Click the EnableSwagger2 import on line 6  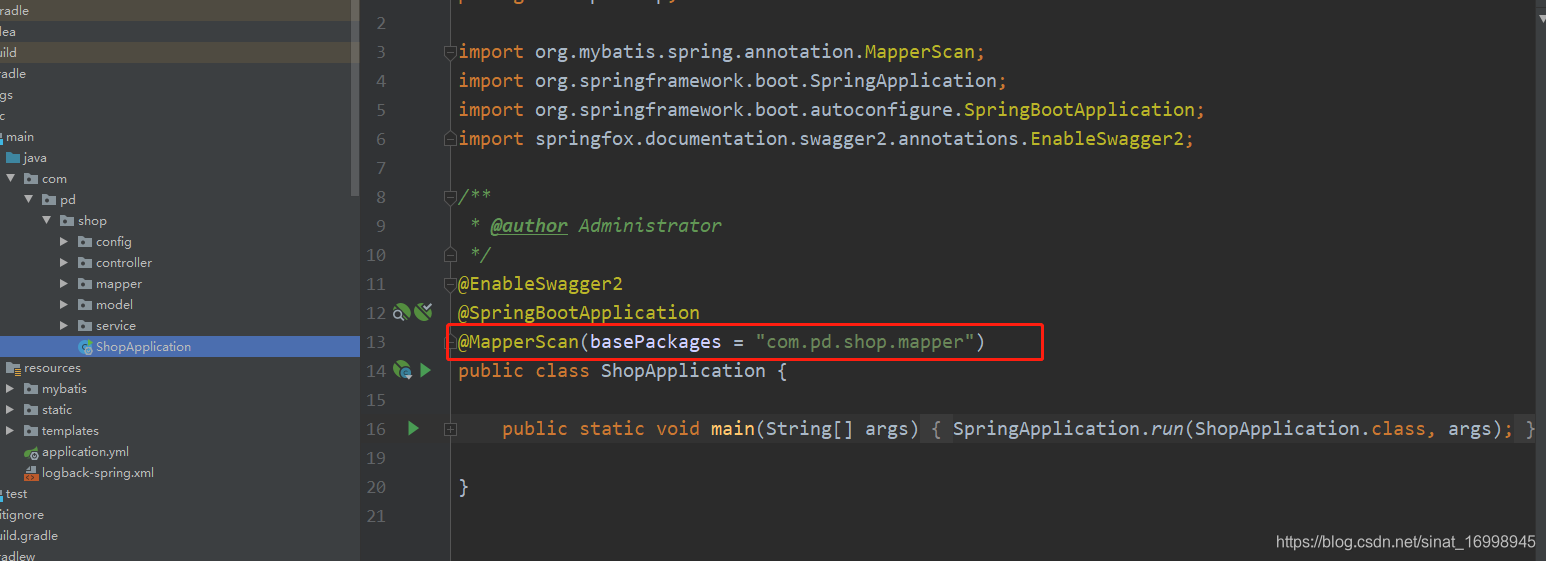pos(1107,139)
